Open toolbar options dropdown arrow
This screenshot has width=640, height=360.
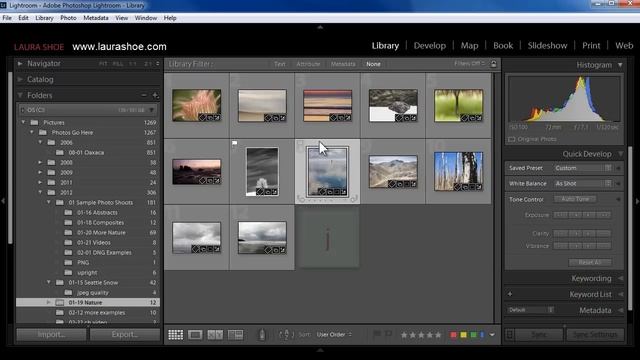click(492, 335)
